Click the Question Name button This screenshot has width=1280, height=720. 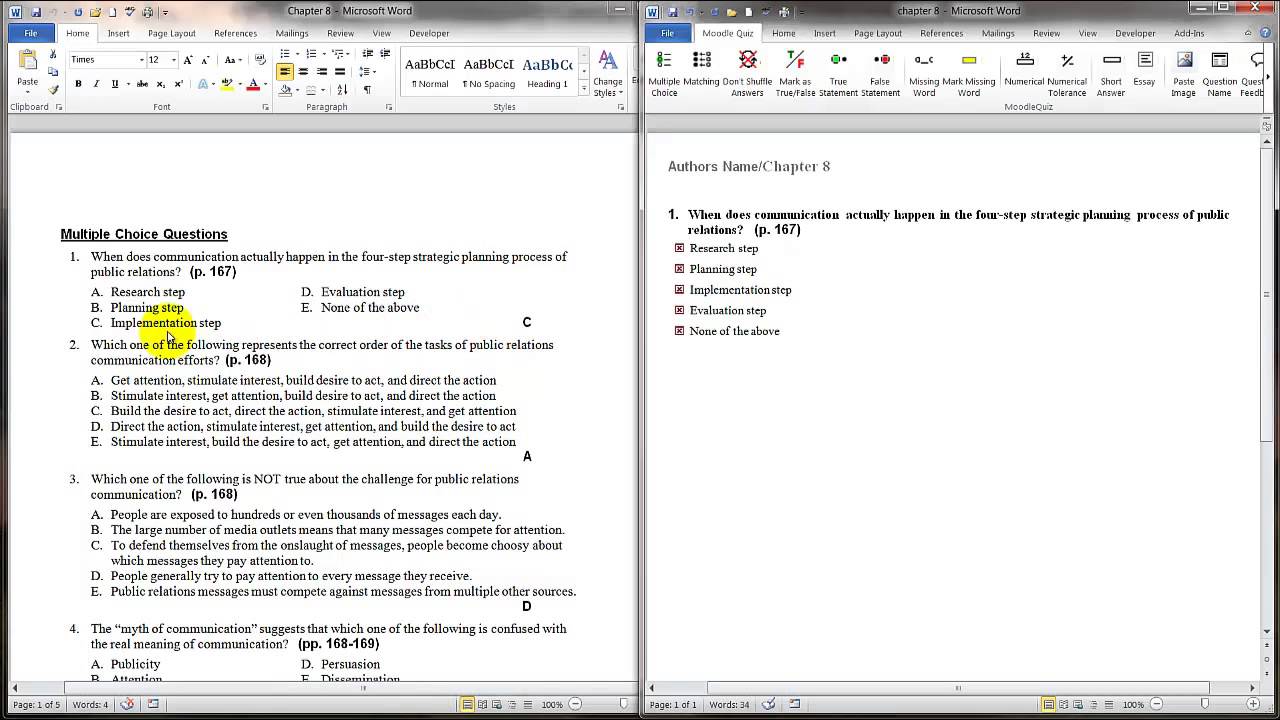point(1219,74)
